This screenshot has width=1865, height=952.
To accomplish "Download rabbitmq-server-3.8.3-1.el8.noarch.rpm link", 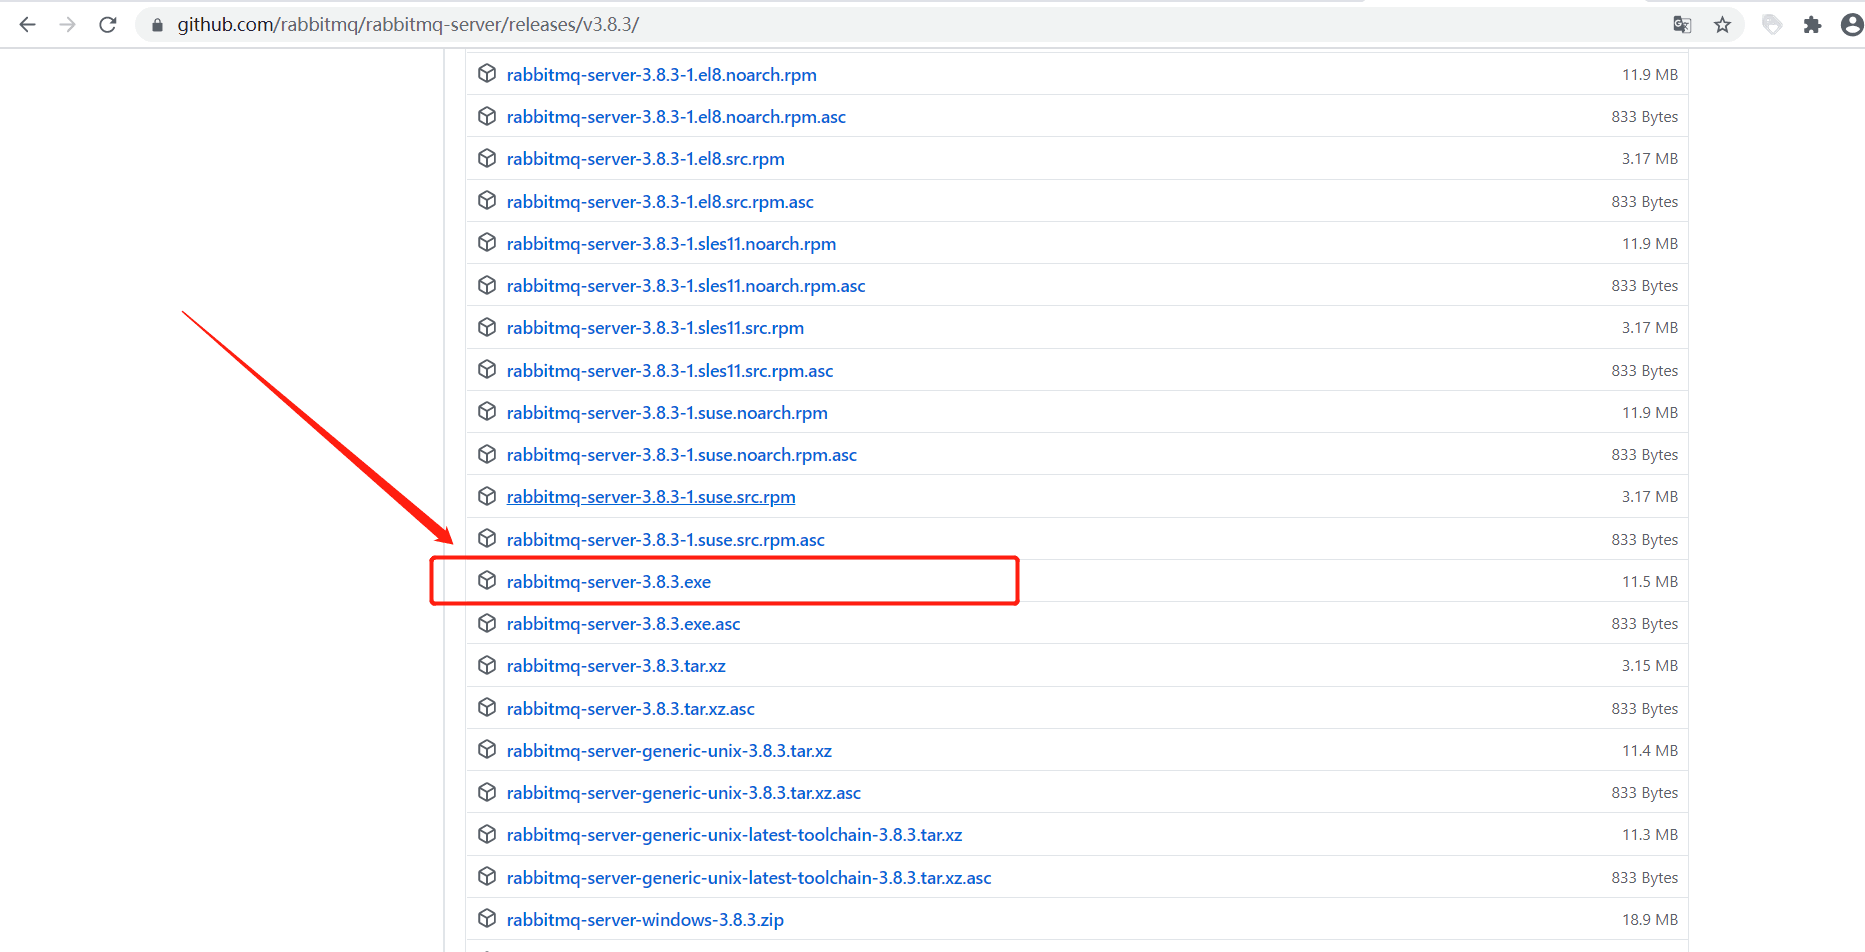I will (661, 75).
